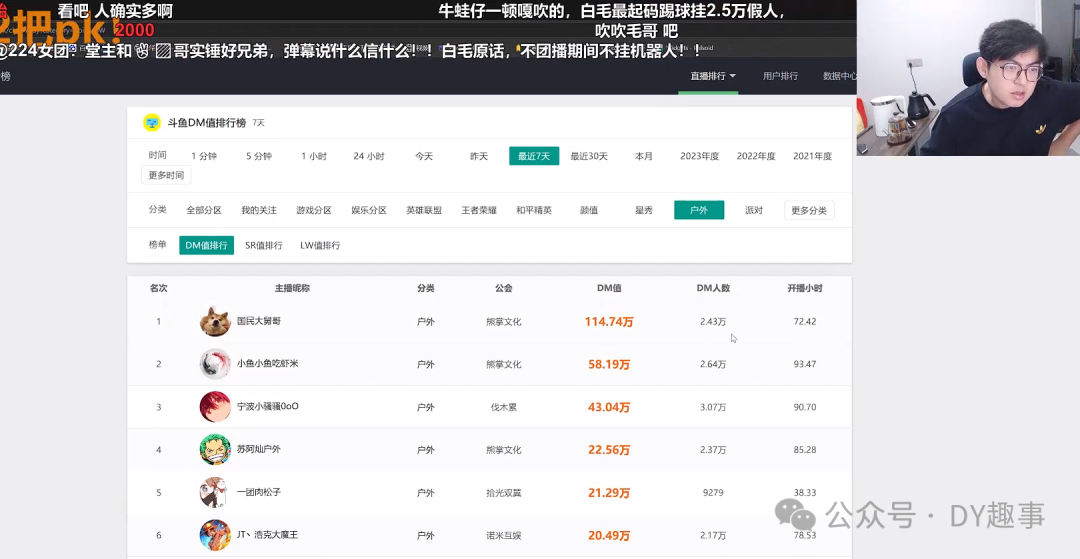Expand the 更多时间 options
Image resolution: width=1080 pixels, height=559 pixels.
[x=166, y=175]
